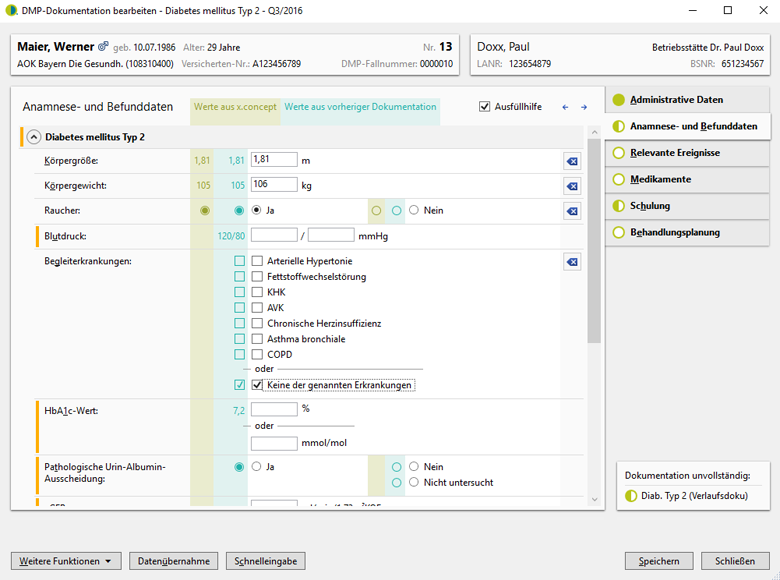Click the incomplete Diab. Typ 2 (Verlaufsdoku) status entry
Screen dimensions: 780x580
693,495
